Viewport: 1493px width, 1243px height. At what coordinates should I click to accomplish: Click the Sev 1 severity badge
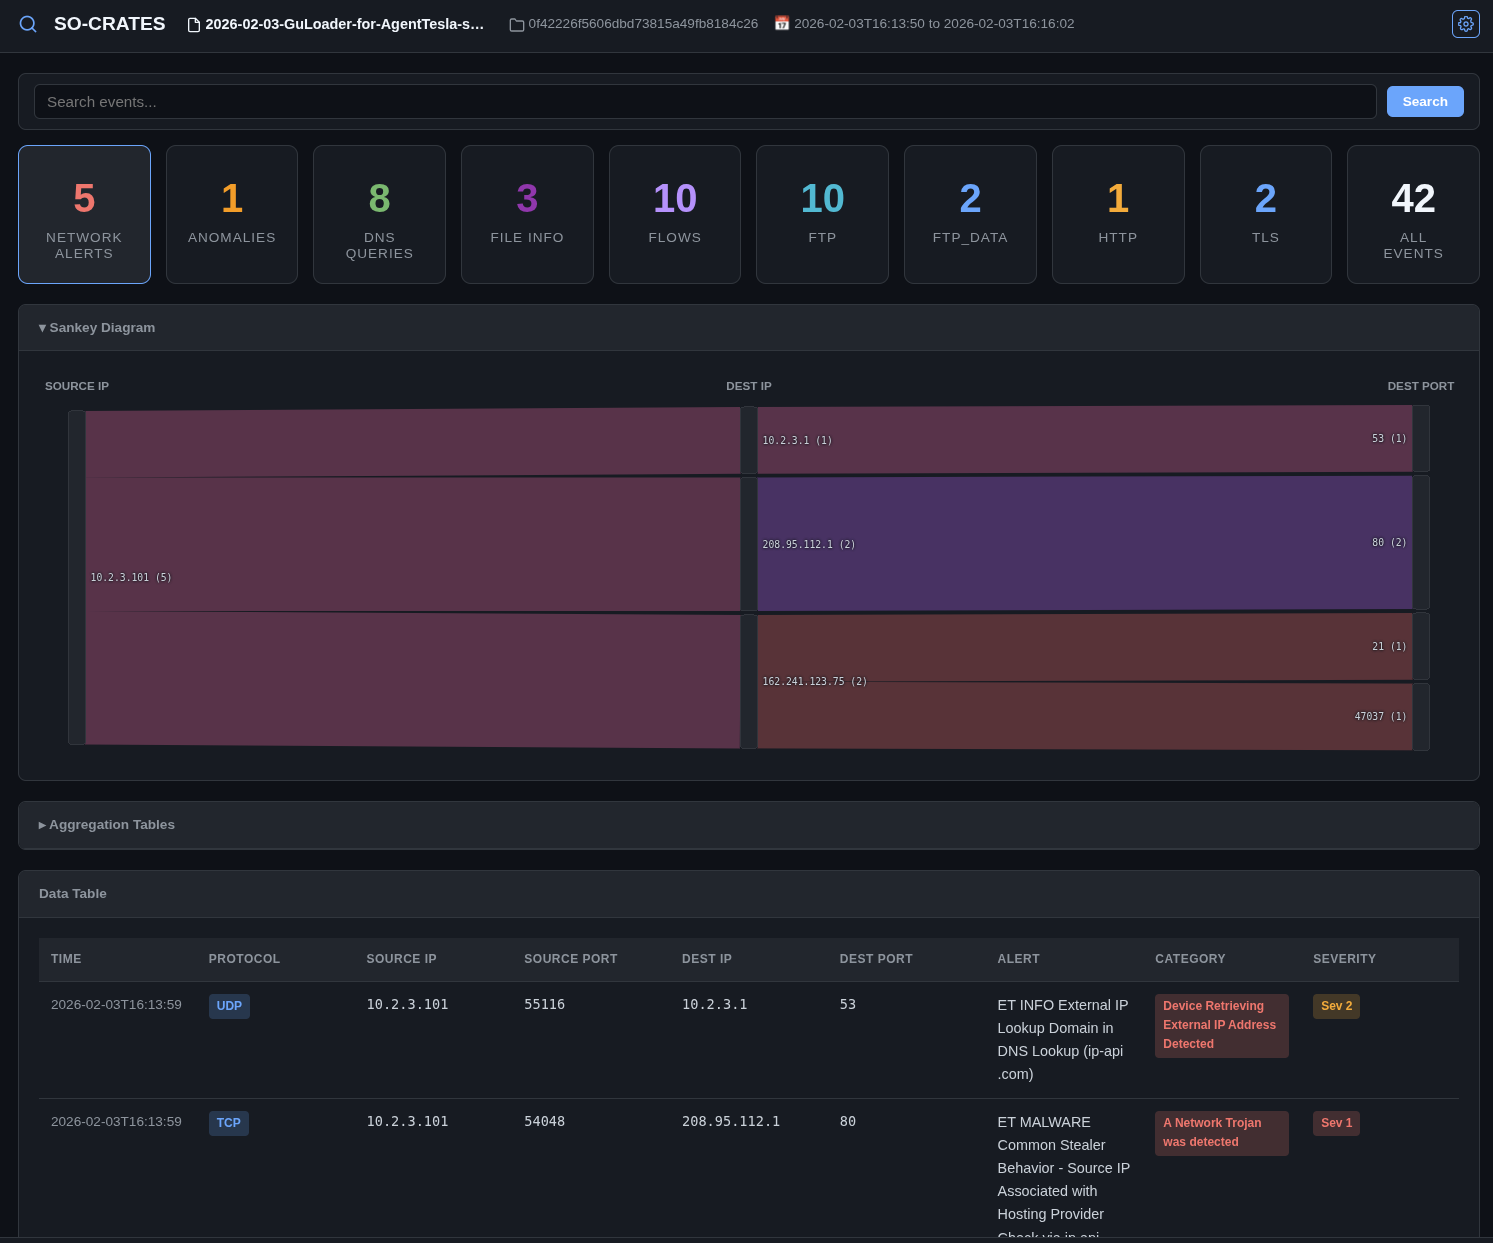(1336, 1123)
